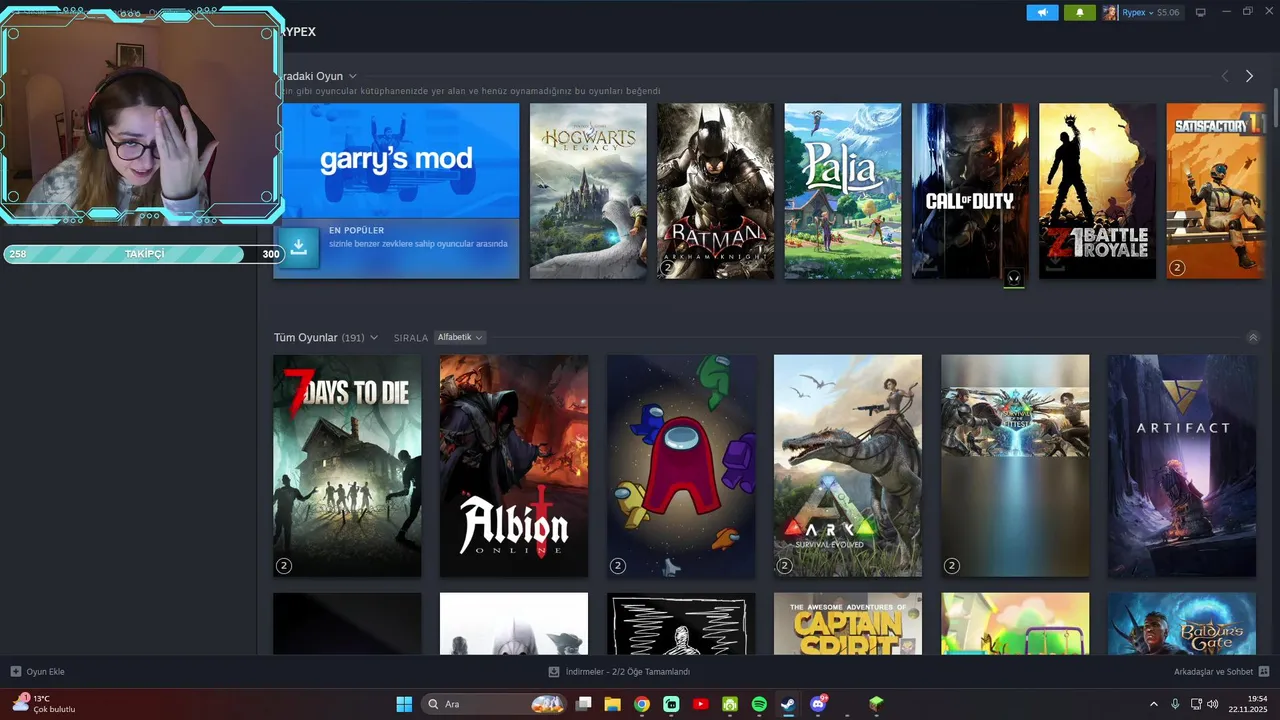
Task: Click the taskbar Ara search box
Action: coord(496,704)
